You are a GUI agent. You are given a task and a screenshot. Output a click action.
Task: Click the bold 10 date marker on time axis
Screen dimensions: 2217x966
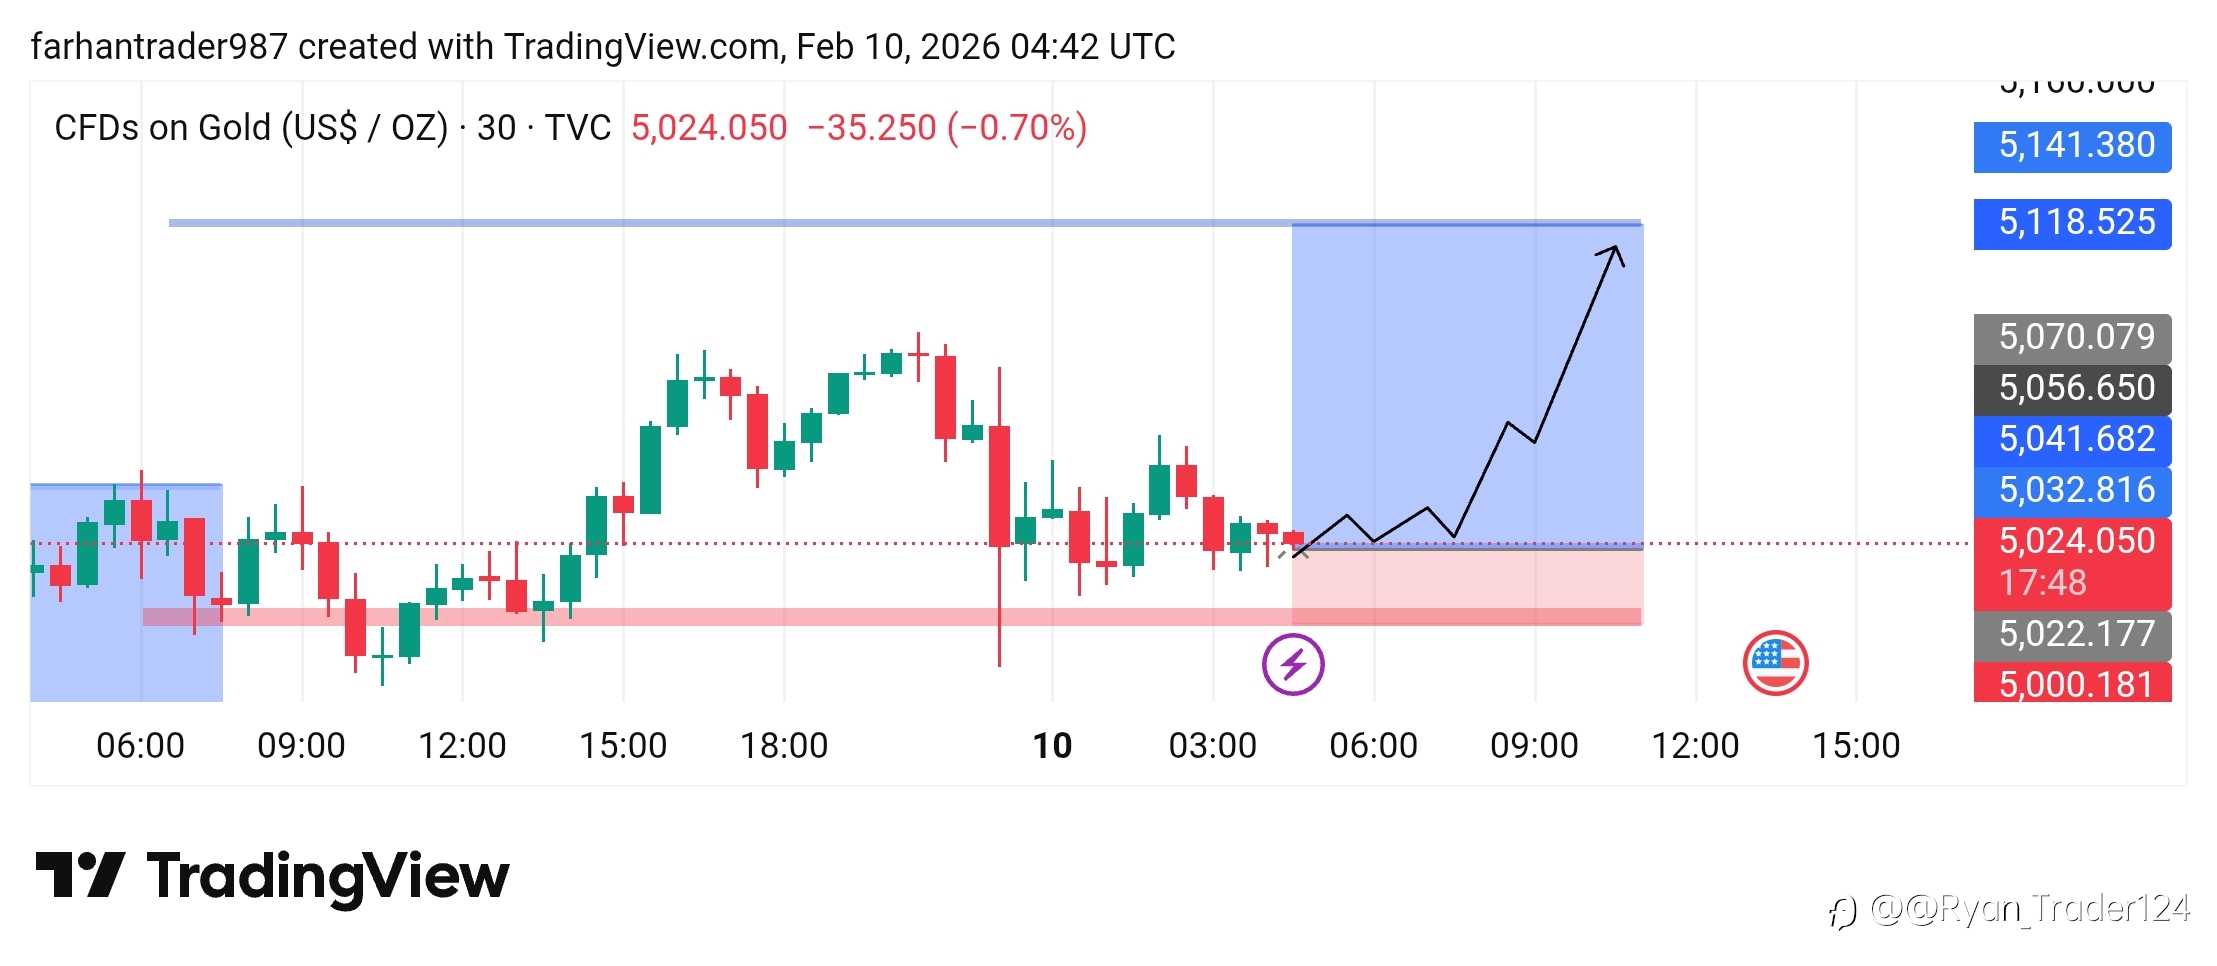tap(1052, 746)
